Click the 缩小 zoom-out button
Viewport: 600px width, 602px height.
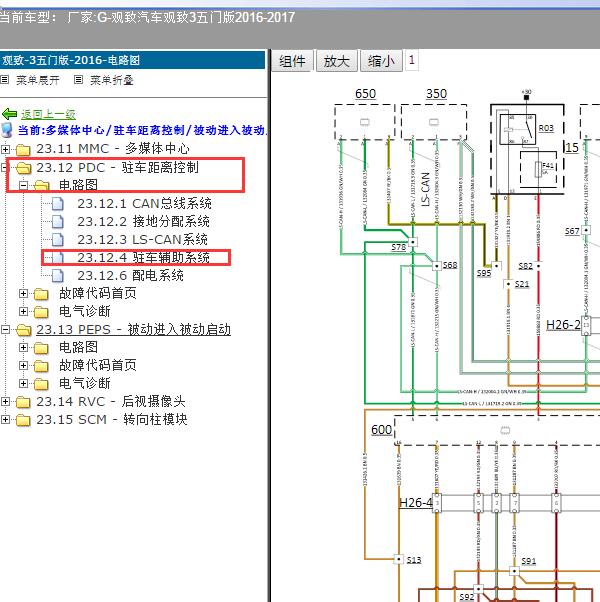(x=381, y=61)
